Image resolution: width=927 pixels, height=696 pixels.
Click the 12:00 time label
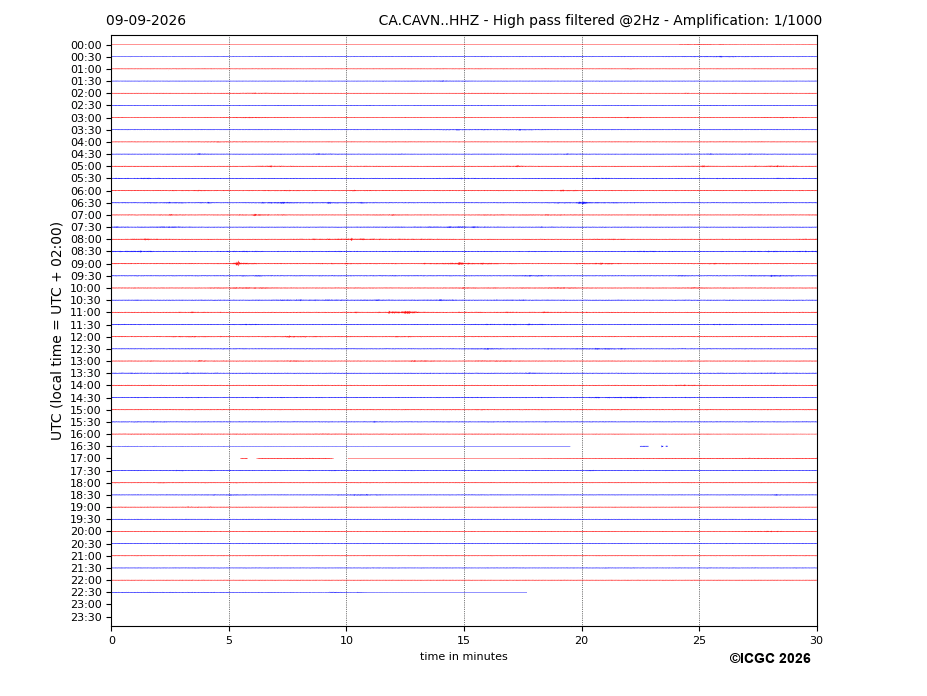86,337
